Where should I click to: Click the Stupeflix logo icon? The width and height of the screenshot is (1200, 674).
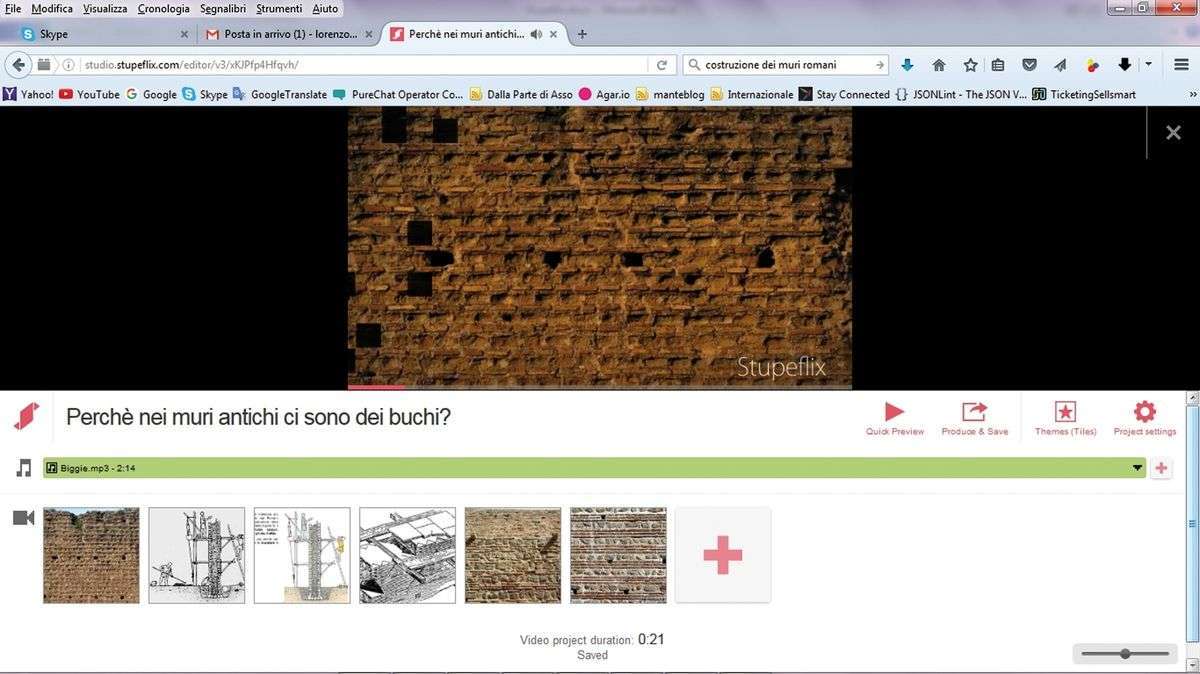26,416
